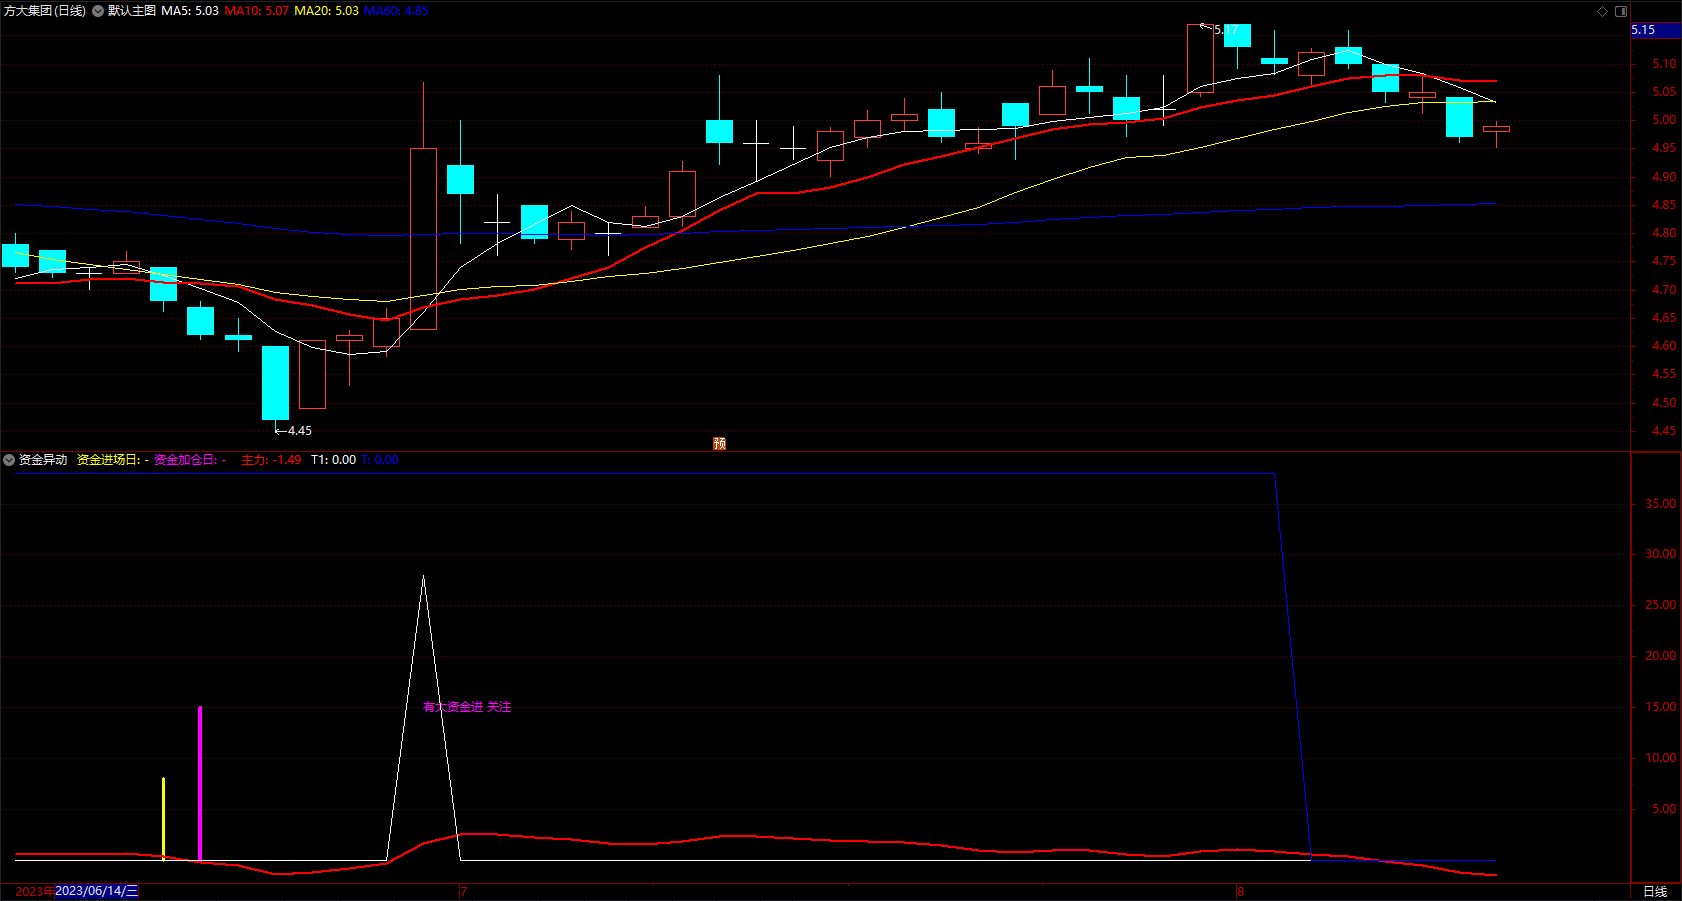Select the 资金加仓日 indicator label
Viewport: 1682px width, 901px height.
(190, 460)
